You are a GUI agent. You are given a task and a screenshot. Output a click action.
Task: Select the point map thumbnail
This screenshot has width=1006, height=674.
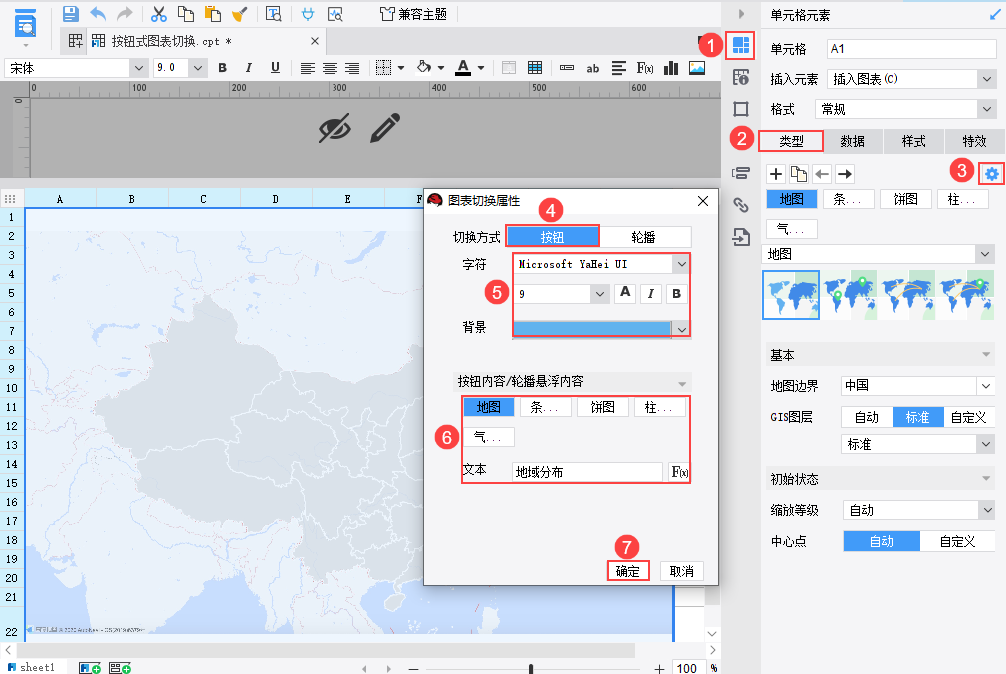[x=849, y=295]
